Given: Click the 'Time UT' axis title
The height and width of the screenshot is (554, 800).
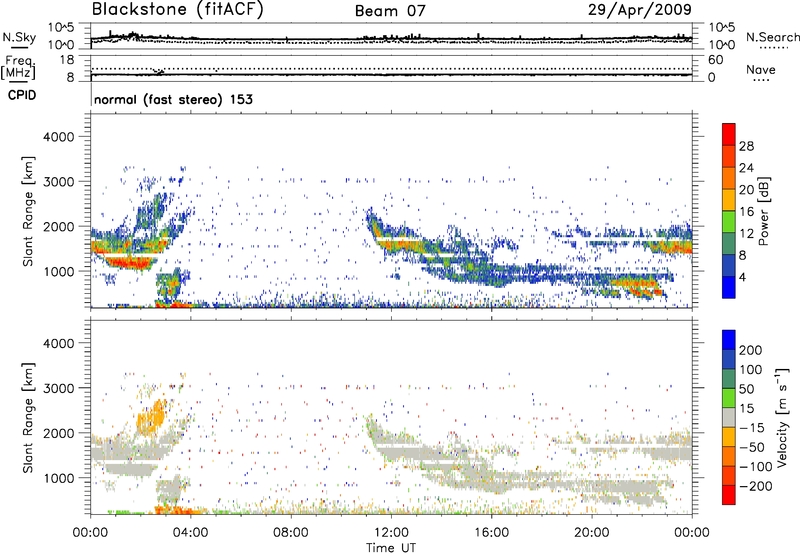Looking at the screenshot, I should pyautogui.click(x=391, y=548).
